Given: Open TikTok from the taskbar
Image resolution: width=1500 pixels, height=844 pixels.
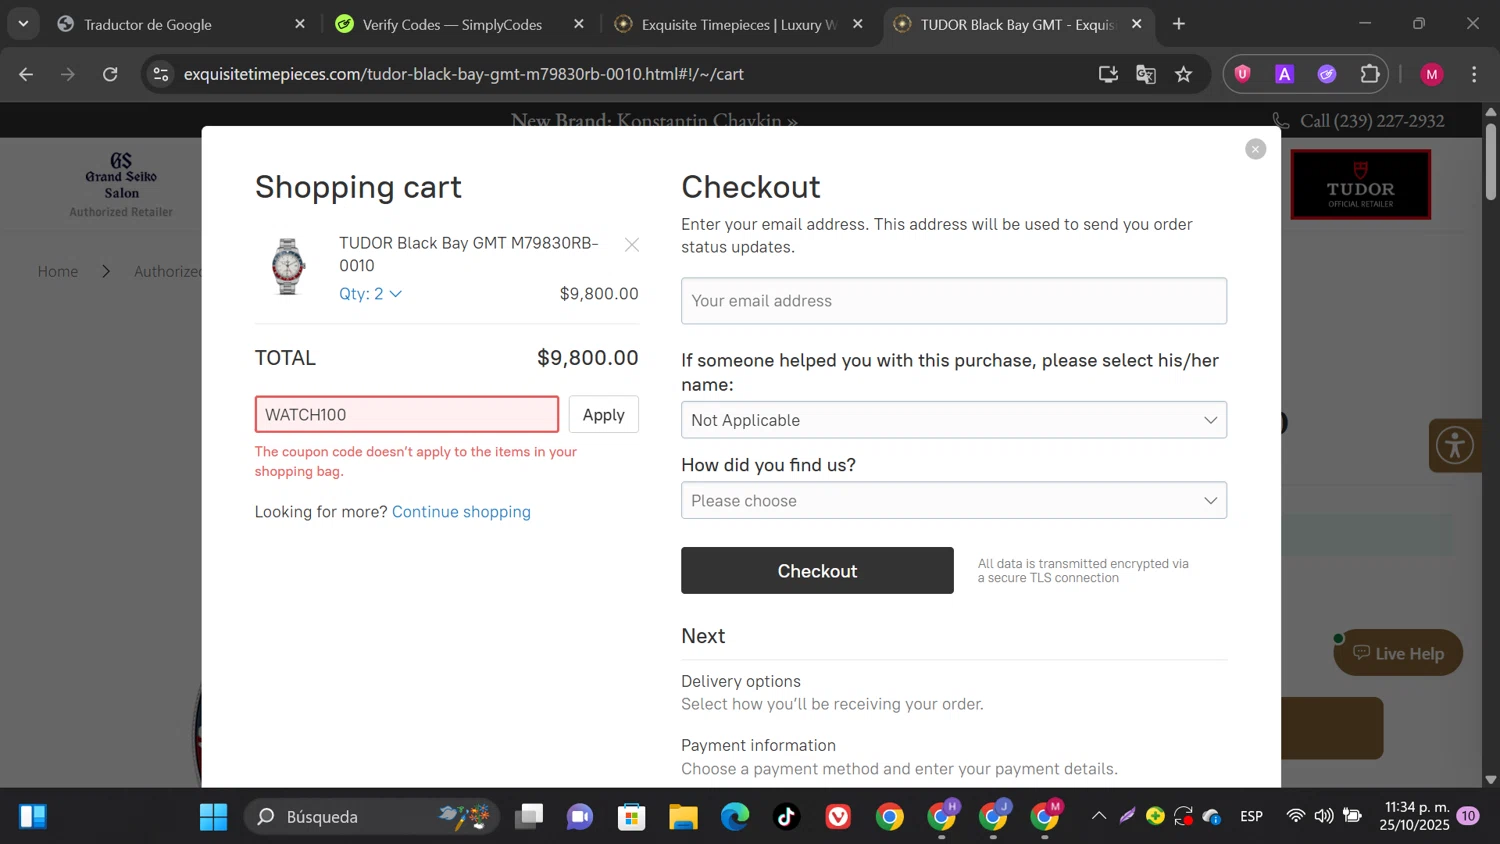Looking at the screenshot, I should [x=787, y=817].
